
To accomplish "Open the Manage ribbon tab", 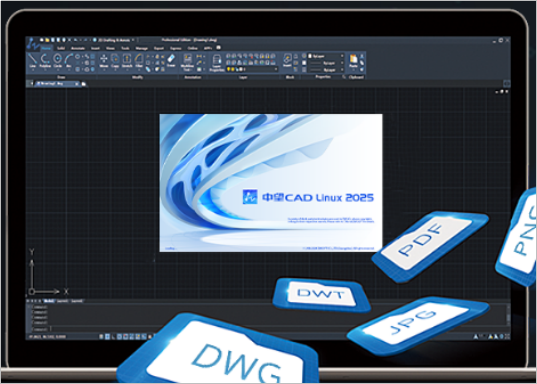I will click(x=141, y=48).
